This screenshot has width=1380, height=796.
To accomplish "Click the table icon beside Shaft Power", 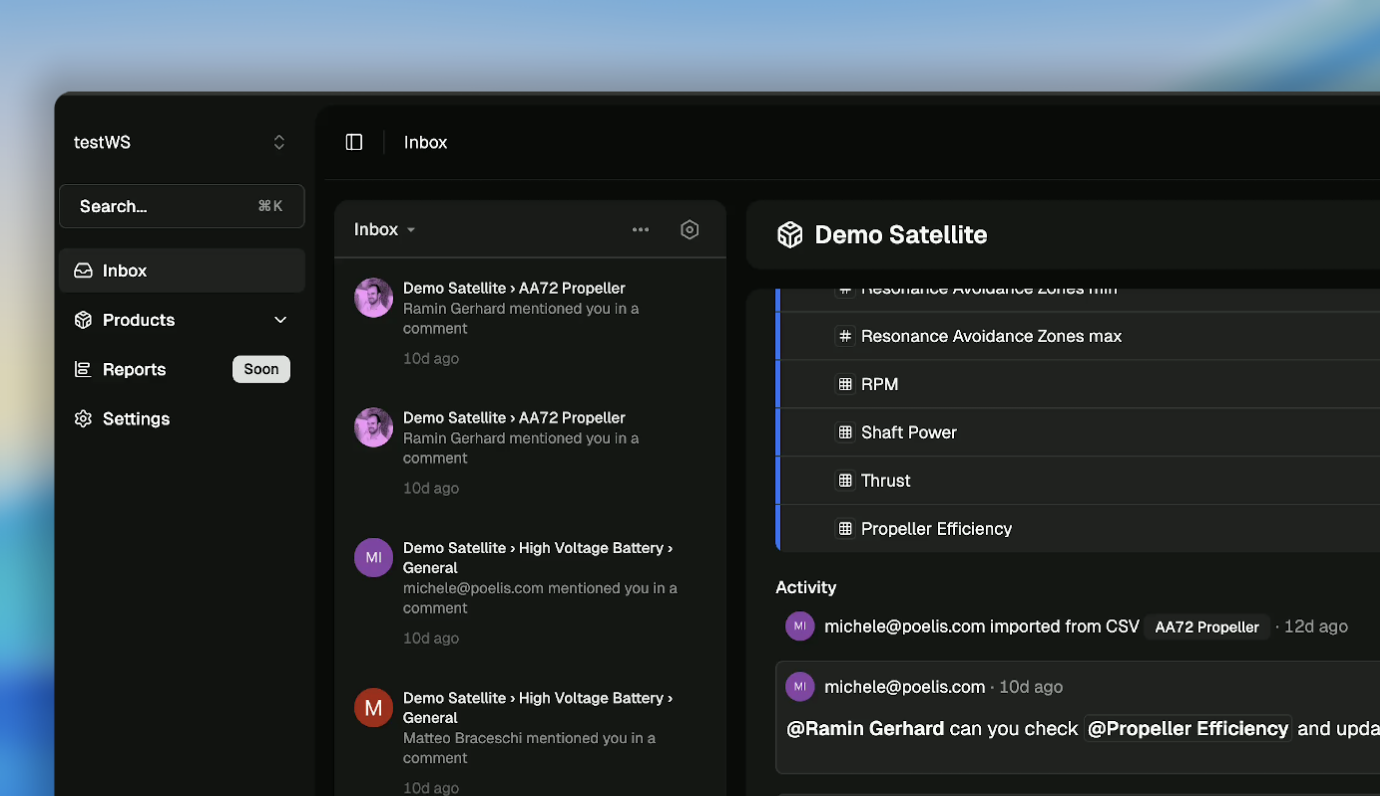I will tap(845, 432).
